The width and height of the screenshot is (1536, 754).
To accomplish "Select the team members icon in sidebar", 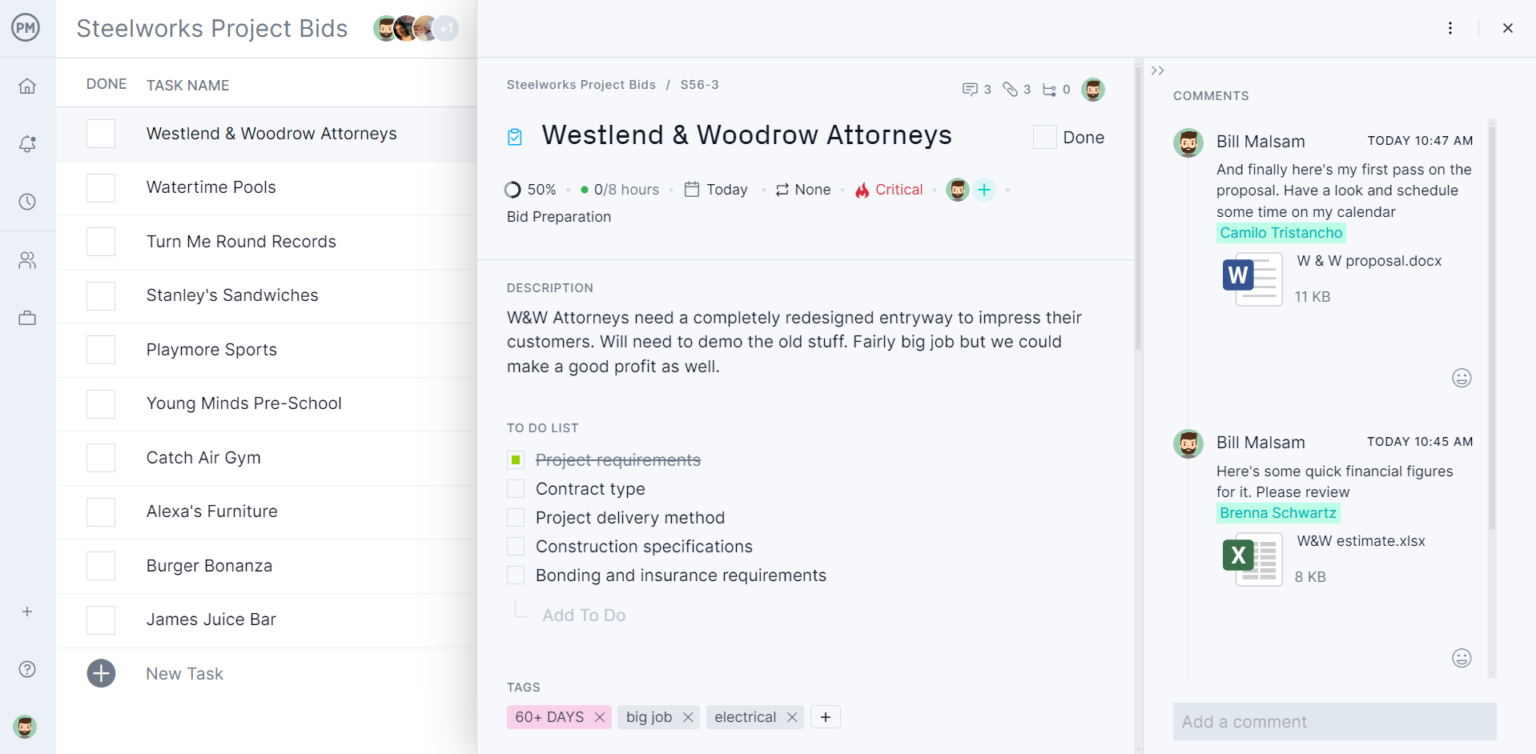I will point(27,259).
